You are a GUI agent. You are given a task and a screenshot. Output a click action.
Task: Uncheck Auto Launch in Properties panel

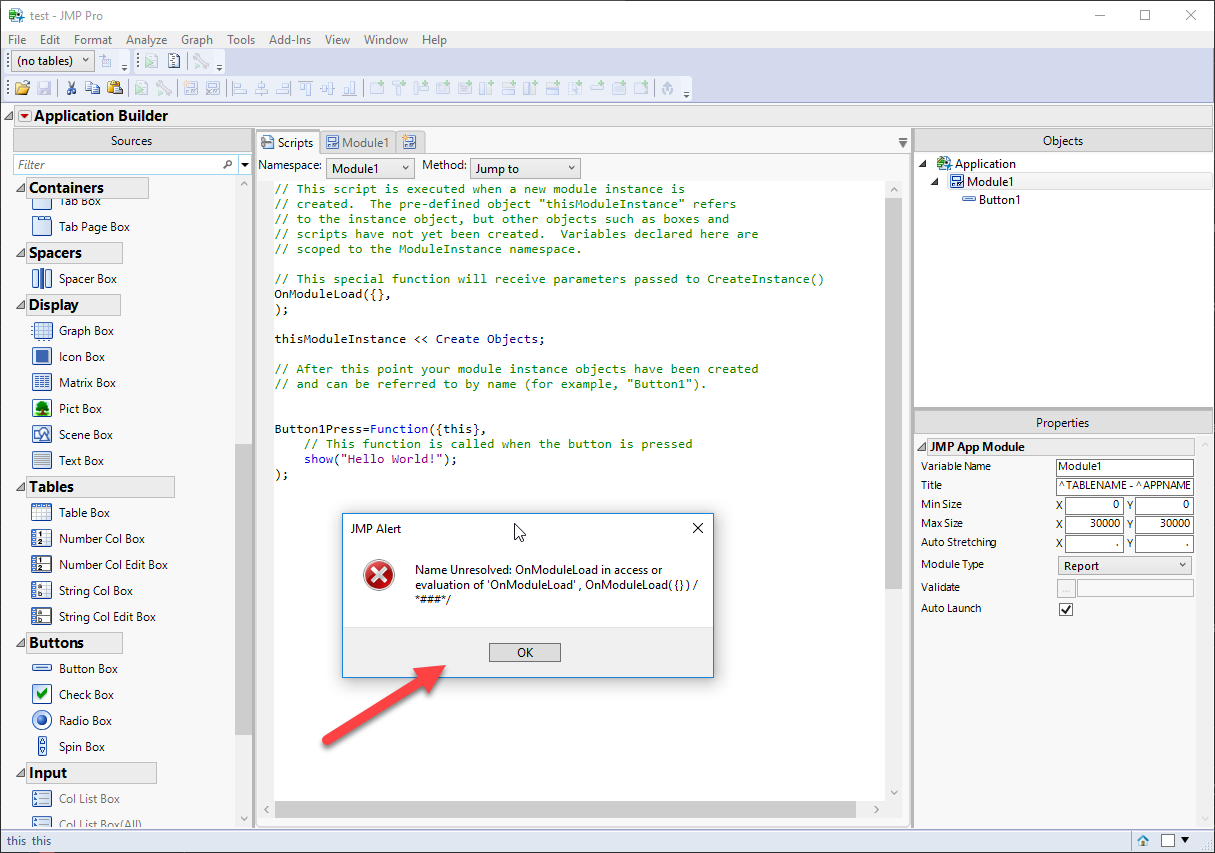(x=1066, y=608)
